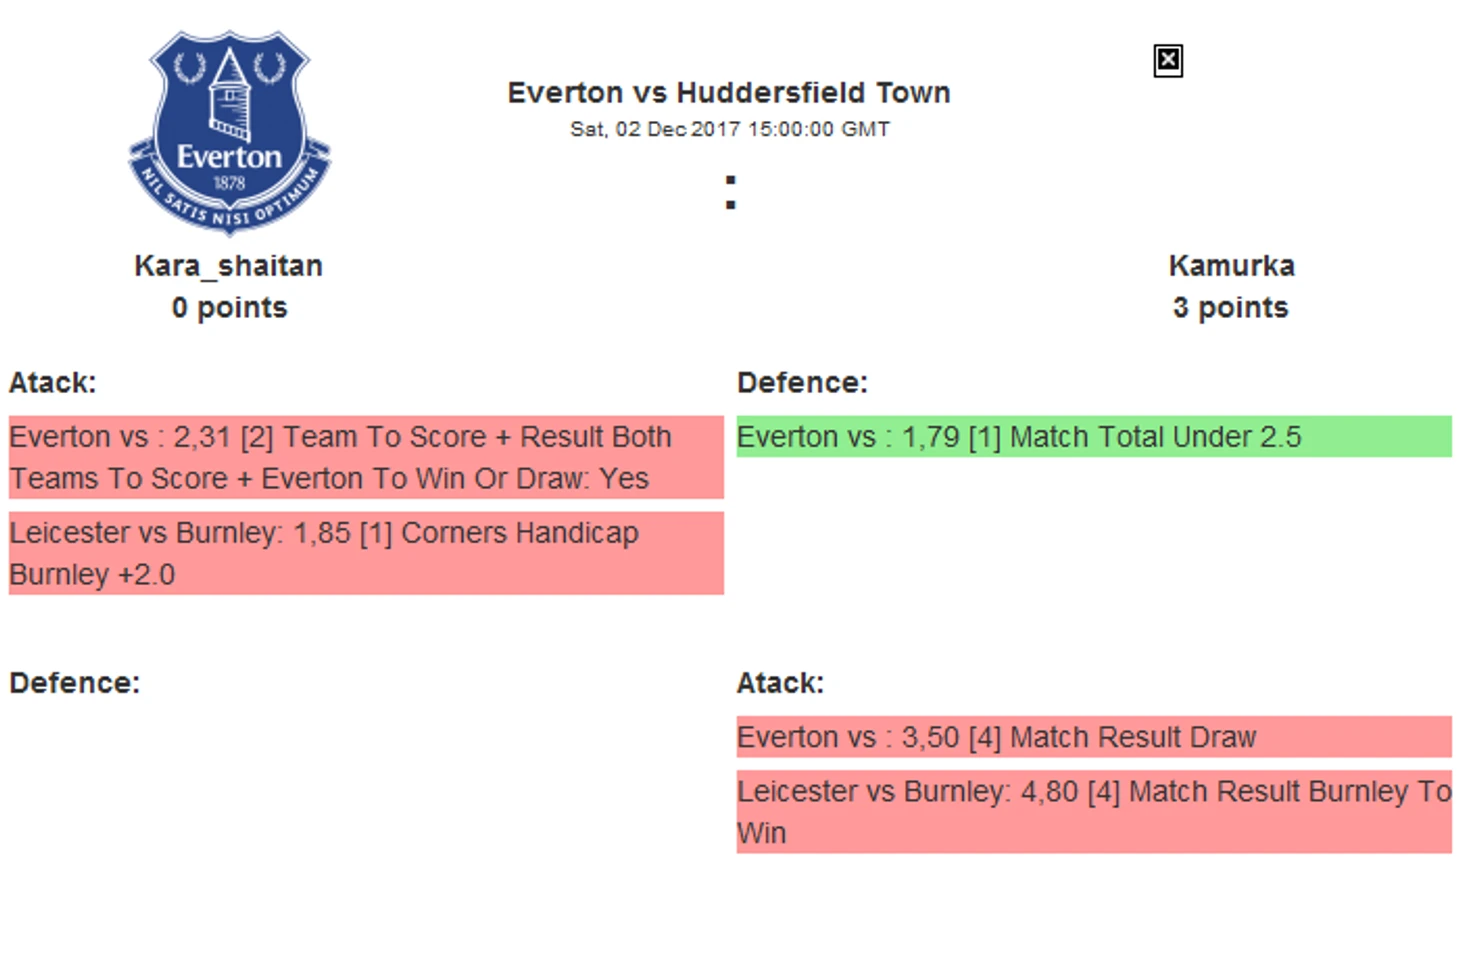
Task: Click the colon score separator below the date
Action: tap(731, 193)
